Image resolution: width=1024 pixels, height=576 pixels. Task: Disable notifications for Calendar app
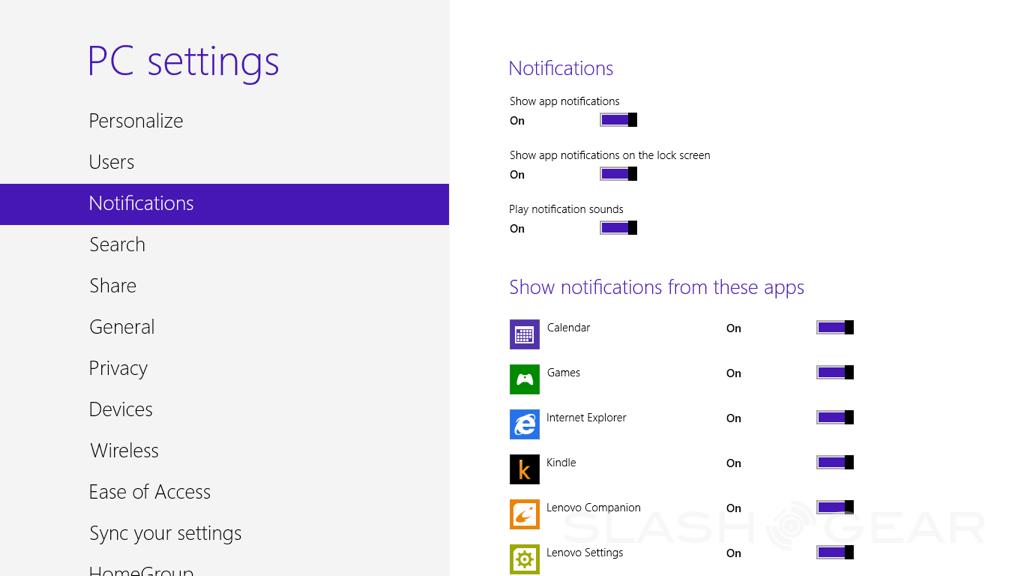click(835, 327)
